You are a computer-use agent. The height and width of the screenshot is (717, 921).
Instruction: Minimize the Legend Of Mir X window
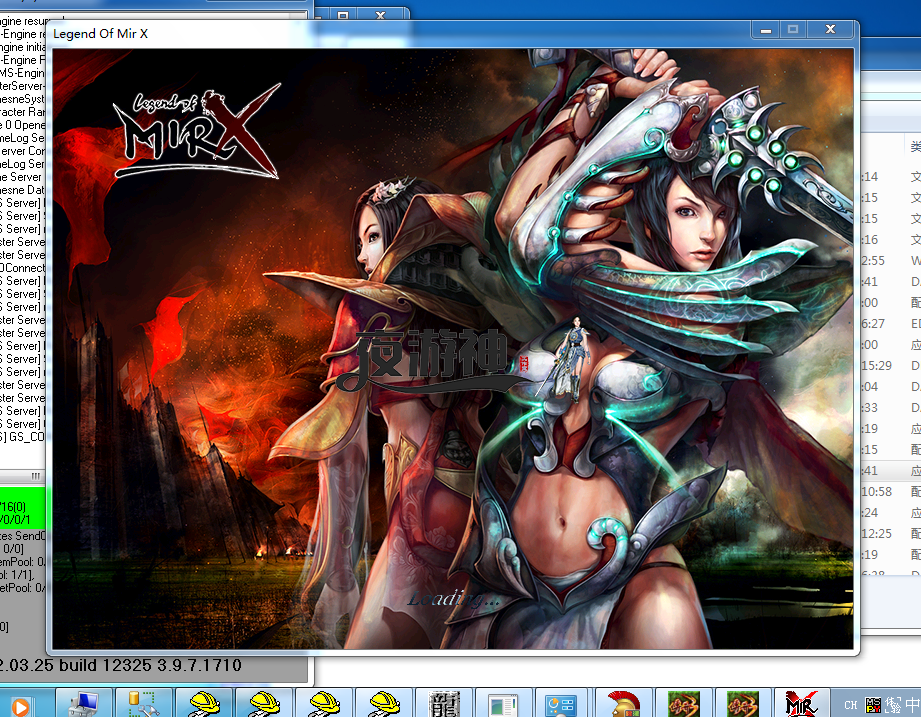pos(765,29)
